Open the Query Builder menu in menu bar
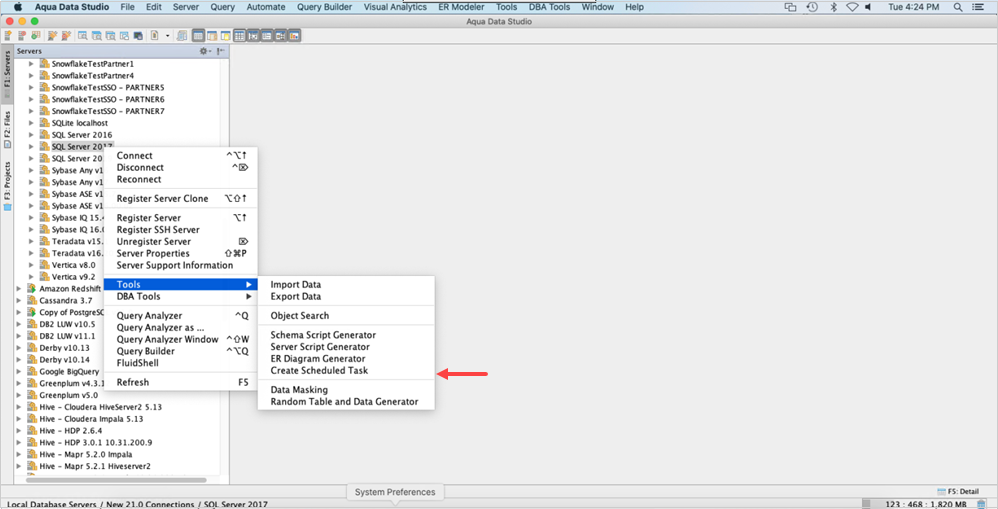This screenshot has width=998, height=509. coord(324,7)
